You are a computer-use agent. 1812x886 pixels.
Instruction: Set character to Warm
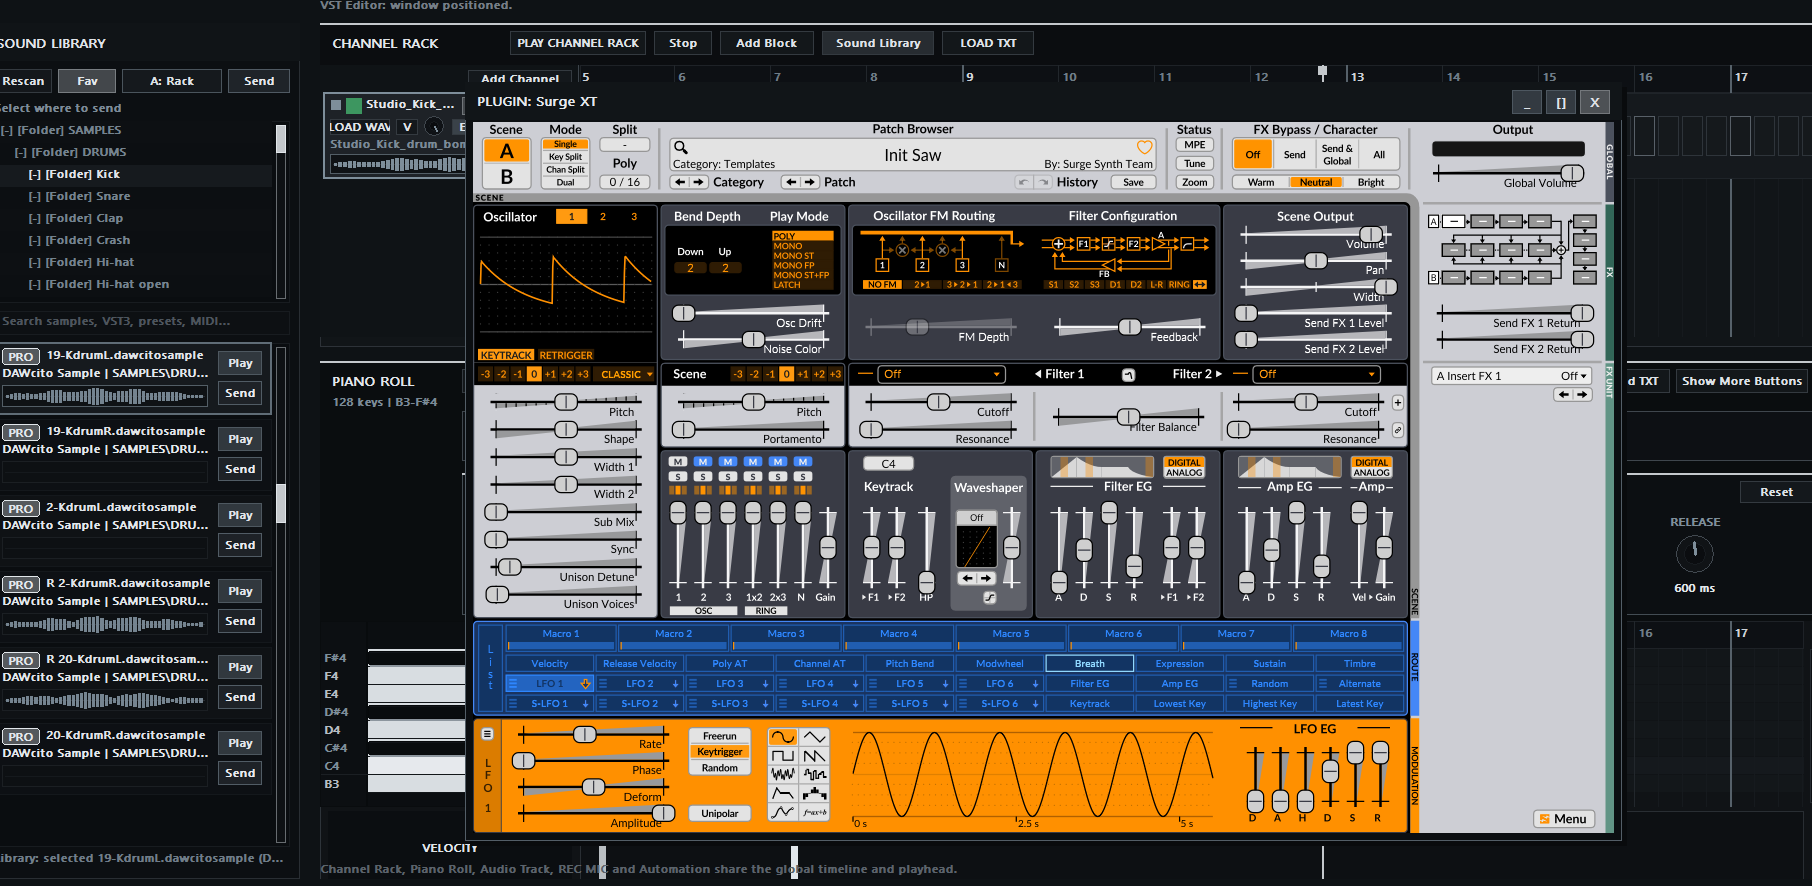coord(1261,182)
